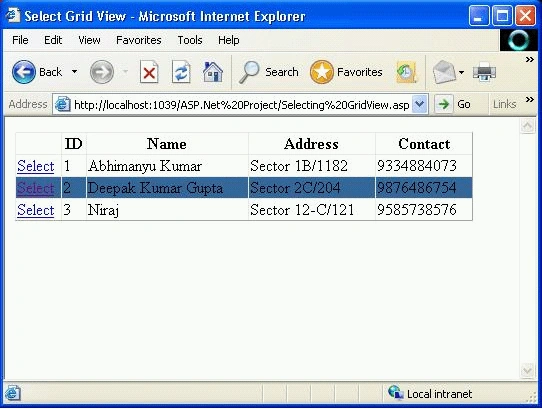542x409 pixels.
Task: Click the Local intranet zone icon
Action: [x=395, y=393]
